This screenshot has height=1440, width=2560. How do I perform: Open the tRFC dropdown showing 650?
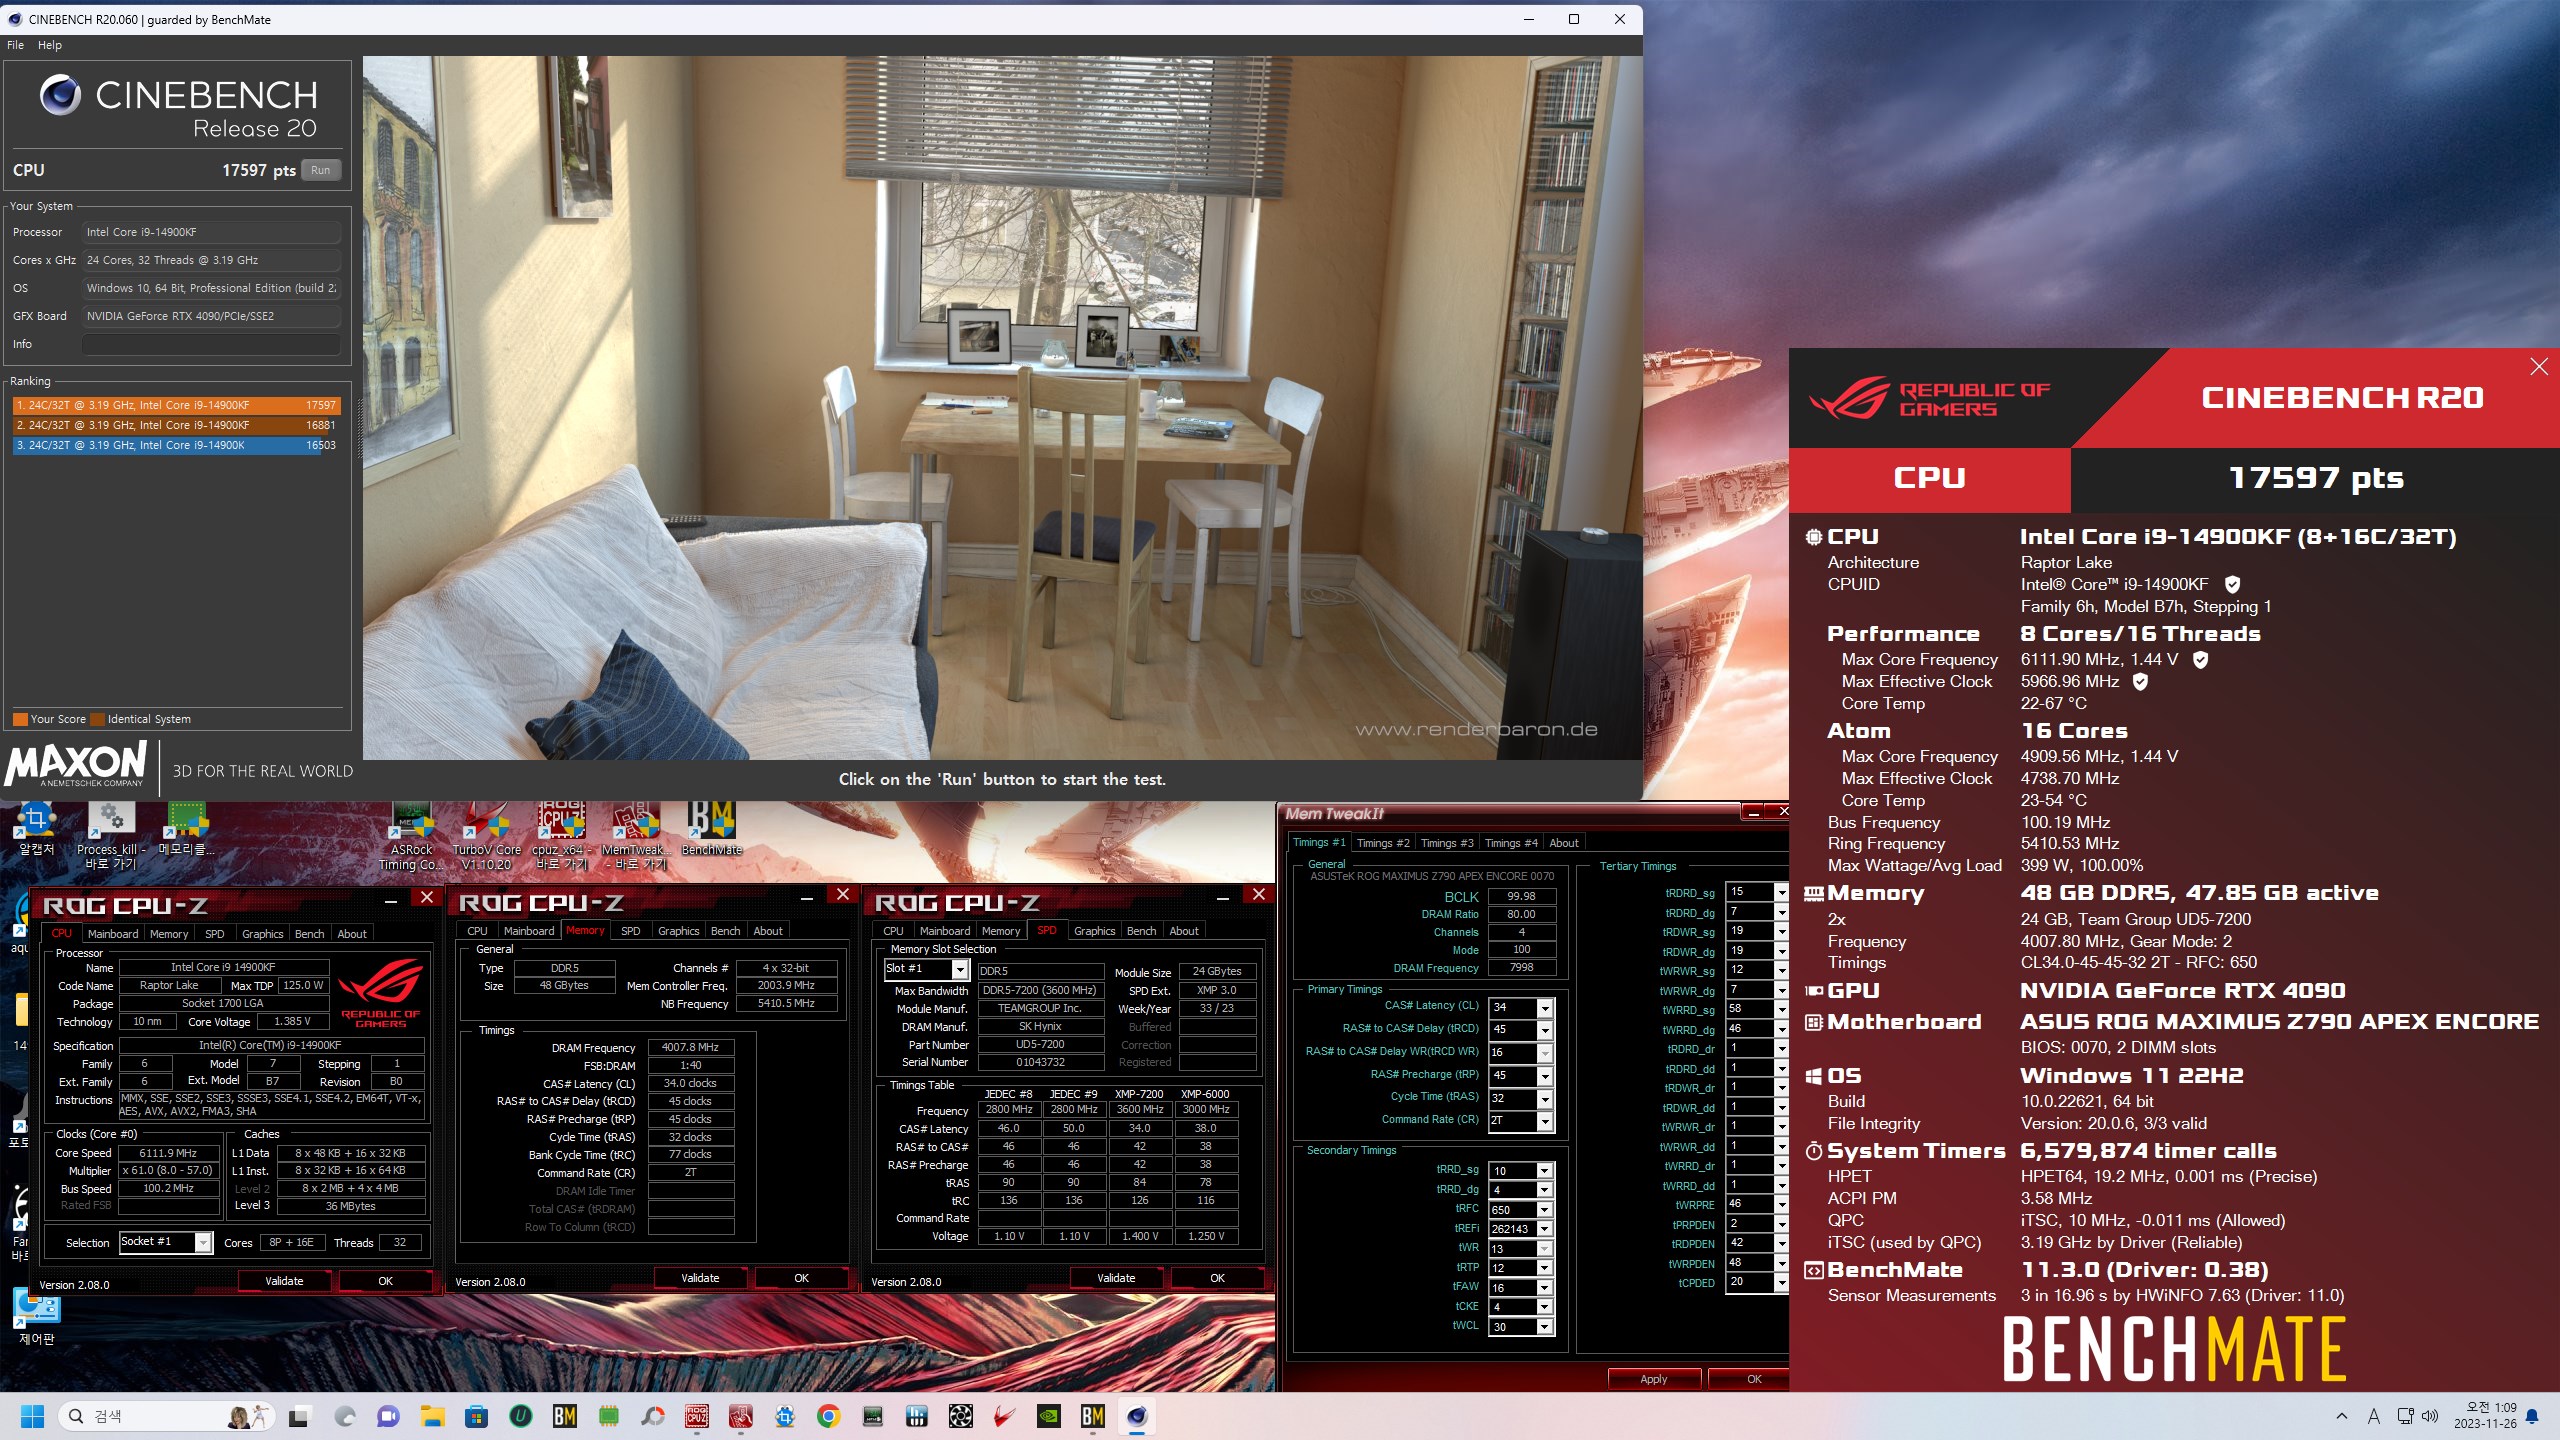coord(1544,1210)
